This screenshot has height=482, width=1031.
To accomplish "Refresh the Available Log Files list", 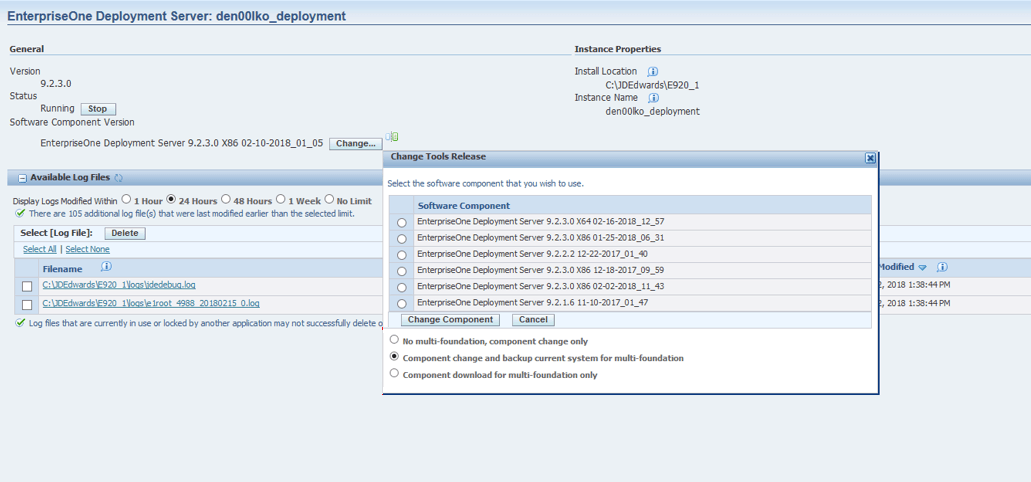I will 118,178.
